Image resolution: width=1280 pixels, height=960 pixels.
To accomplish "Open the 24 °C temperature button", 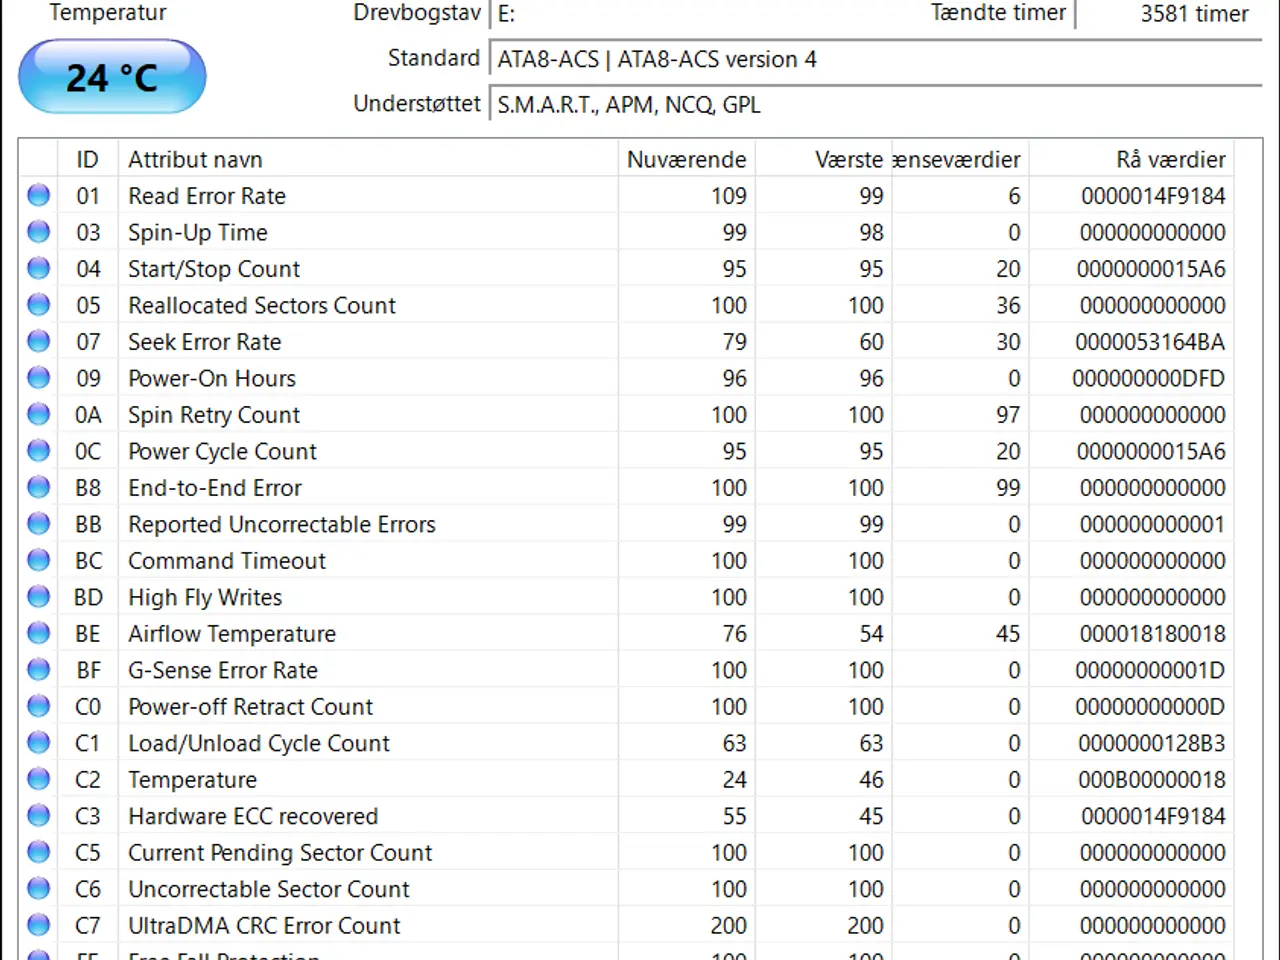I will (112, 77).
